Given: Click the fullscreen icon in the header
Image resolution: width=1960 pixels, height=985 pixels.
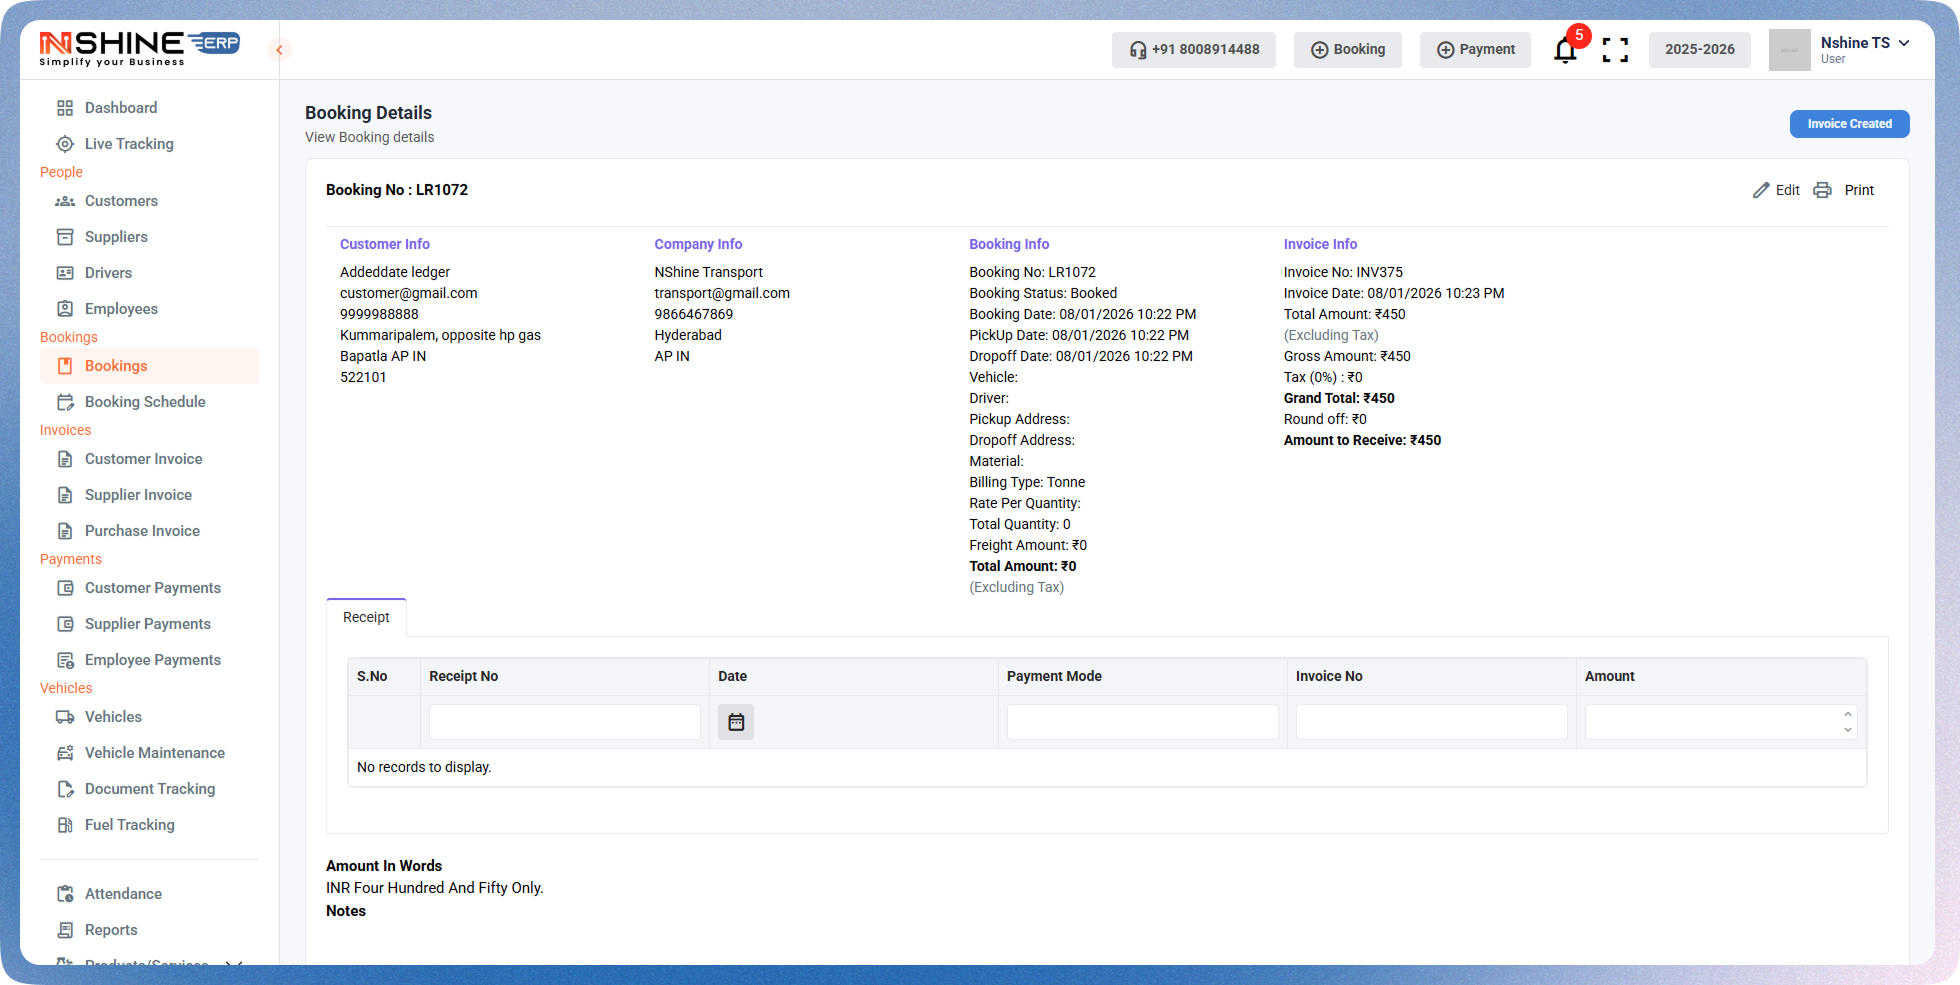Looking at the screenshot, I should tap(1615, 50).
